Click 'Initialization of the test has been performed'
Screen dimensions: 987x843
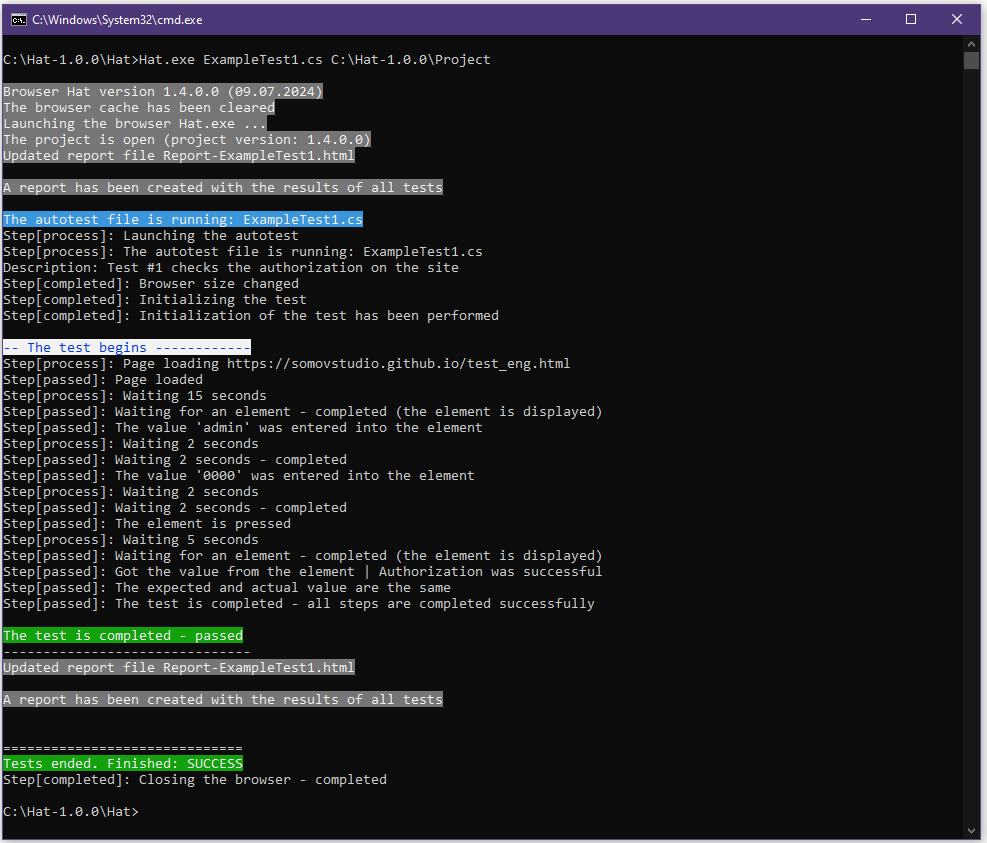coord(319,315)
